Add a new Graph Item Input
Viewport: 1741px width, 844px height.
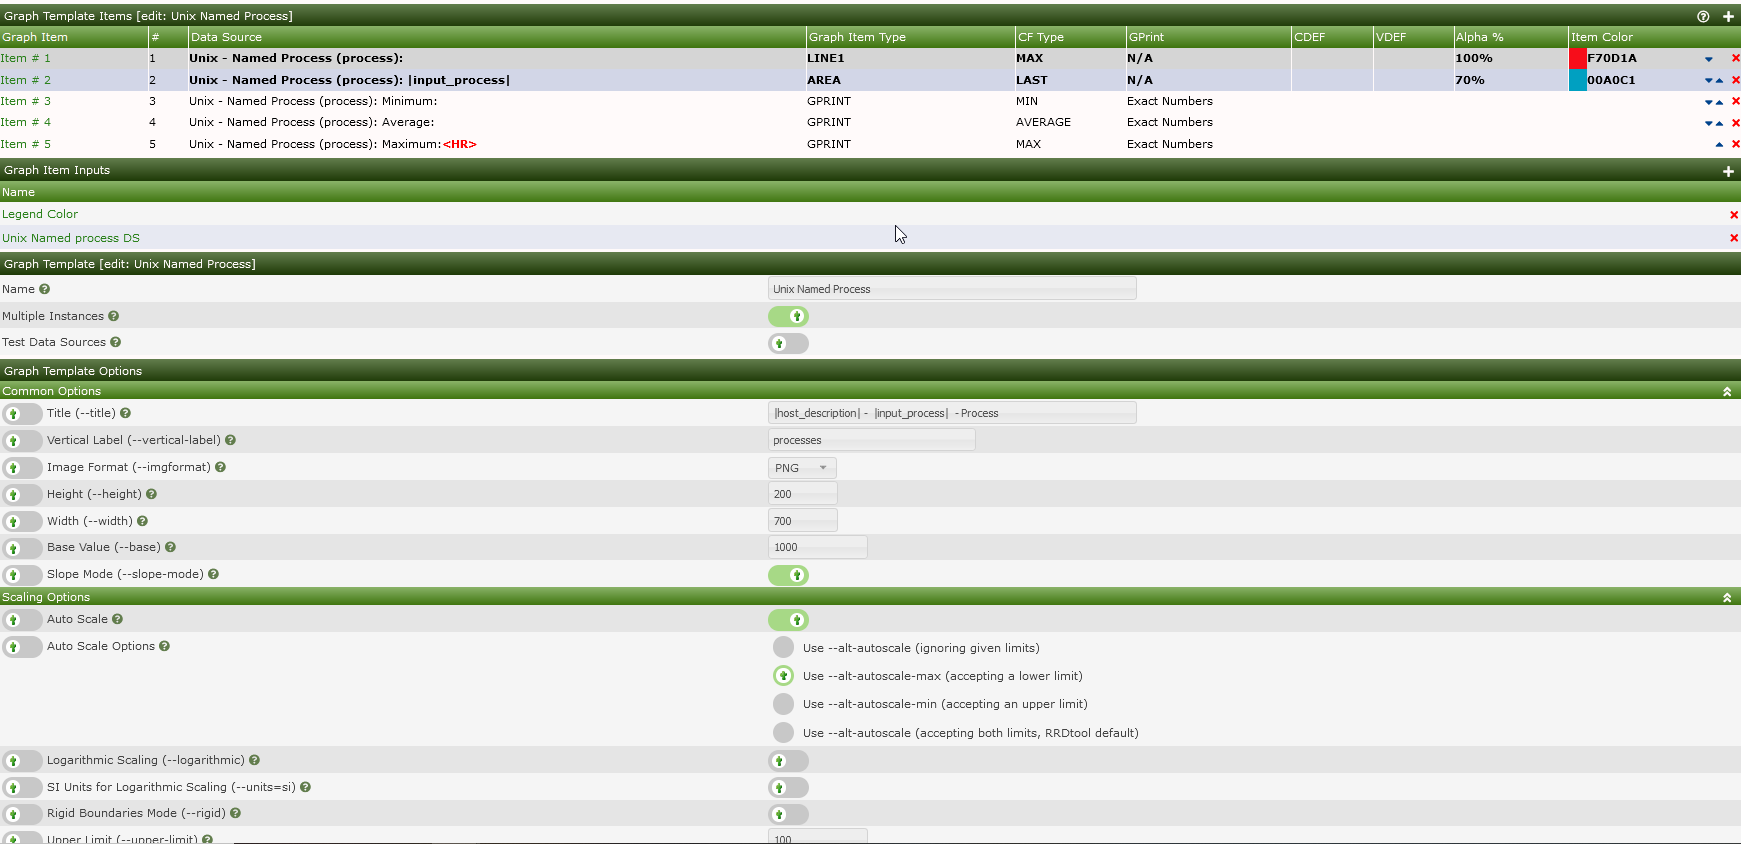tap(1728, 171)
